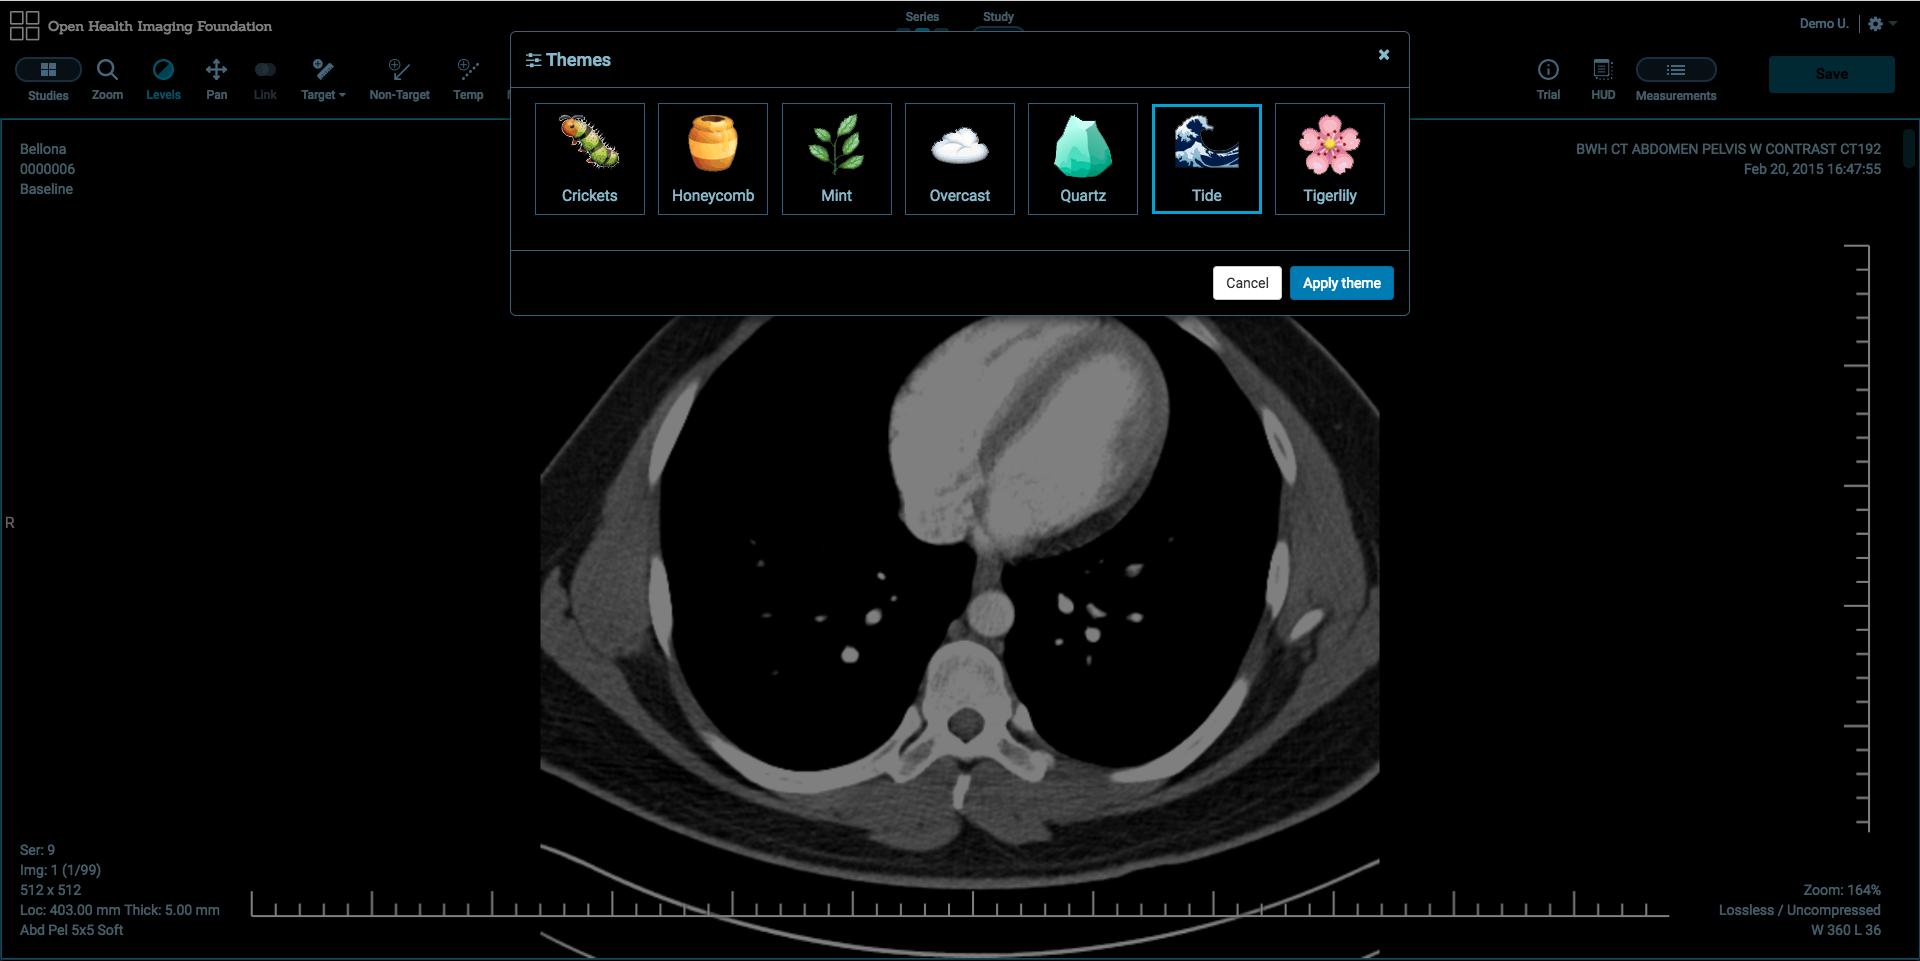The height and width of the screenshot is (961, 1920).
Task: Toggle the Studies panel
Action: point(48,79)
